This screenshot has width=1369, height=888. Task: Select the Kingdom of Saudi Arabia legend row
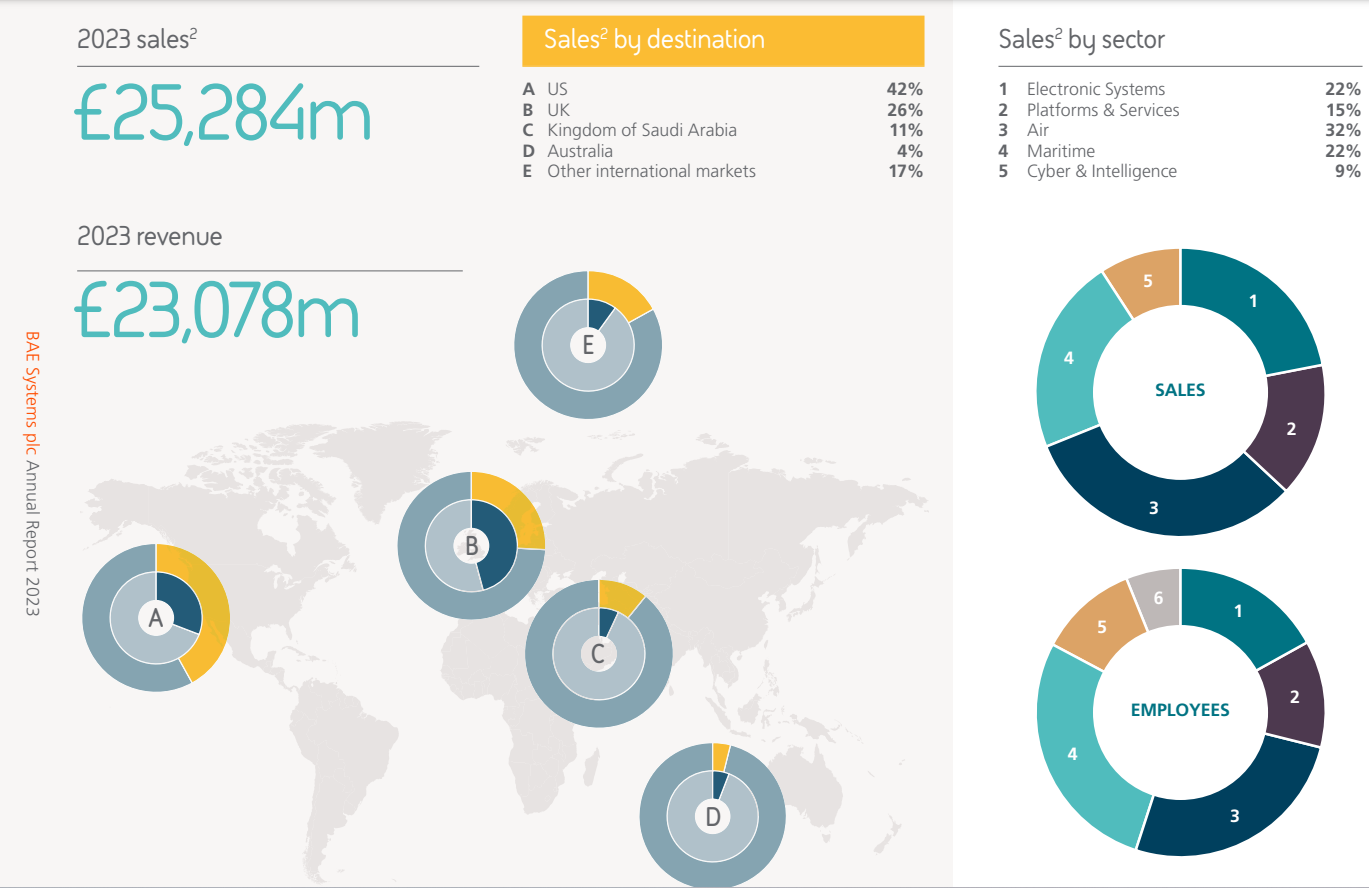click(641, 130)
